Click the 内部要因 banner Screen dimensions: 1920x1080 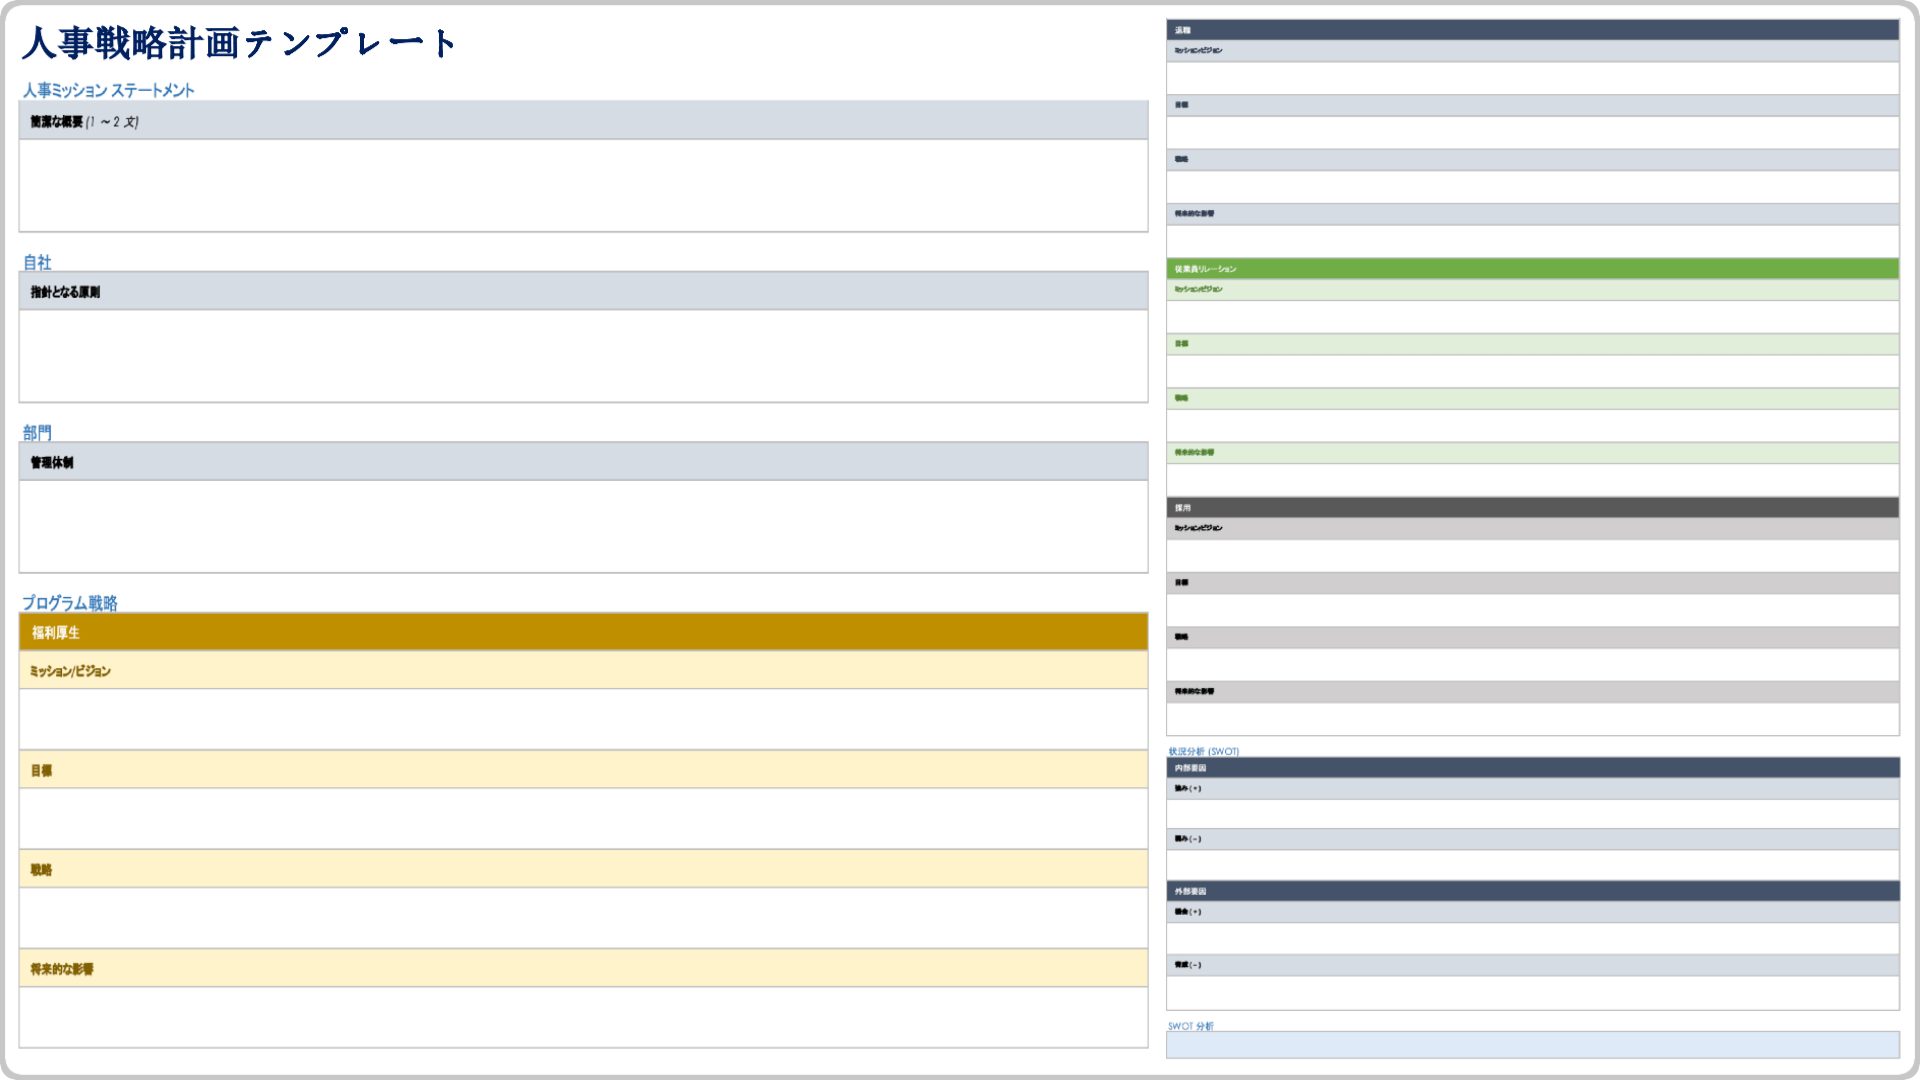[1532, 767]
